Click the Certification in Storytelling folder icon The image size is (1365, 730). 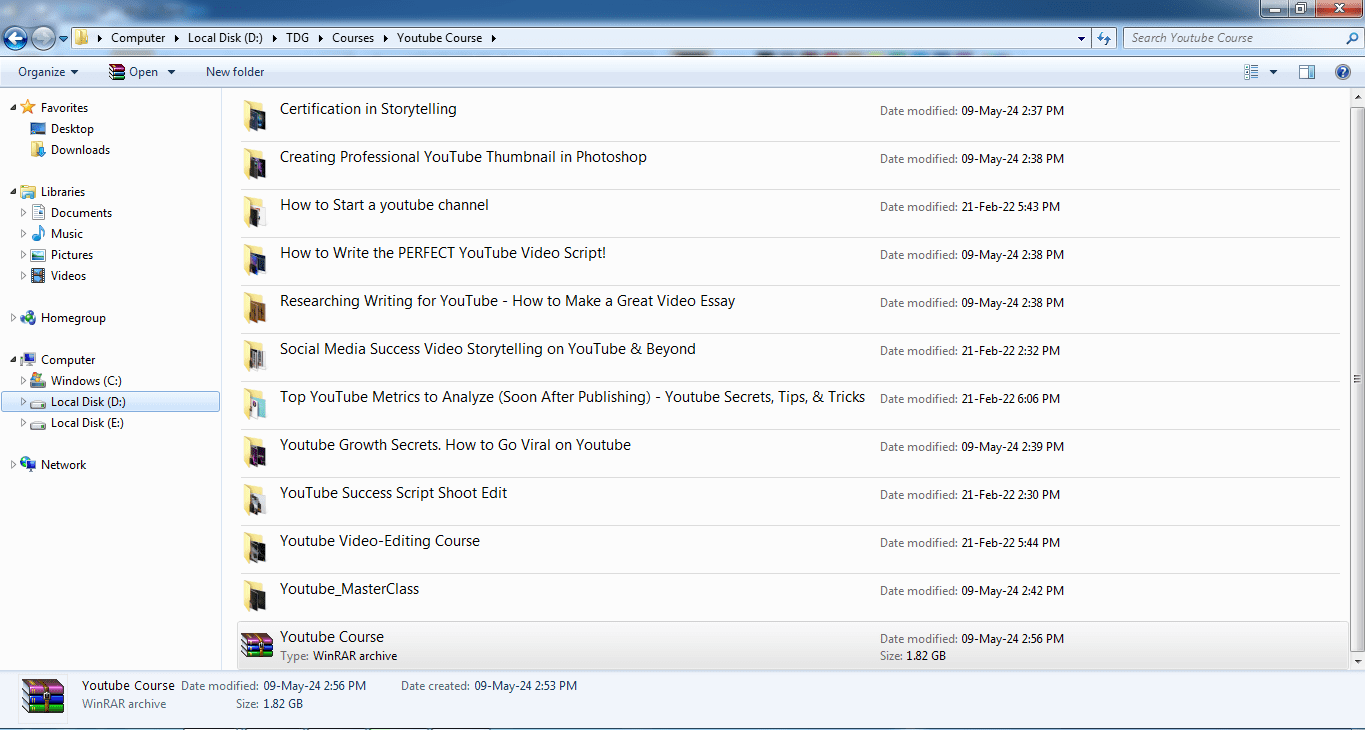(256, 117)
